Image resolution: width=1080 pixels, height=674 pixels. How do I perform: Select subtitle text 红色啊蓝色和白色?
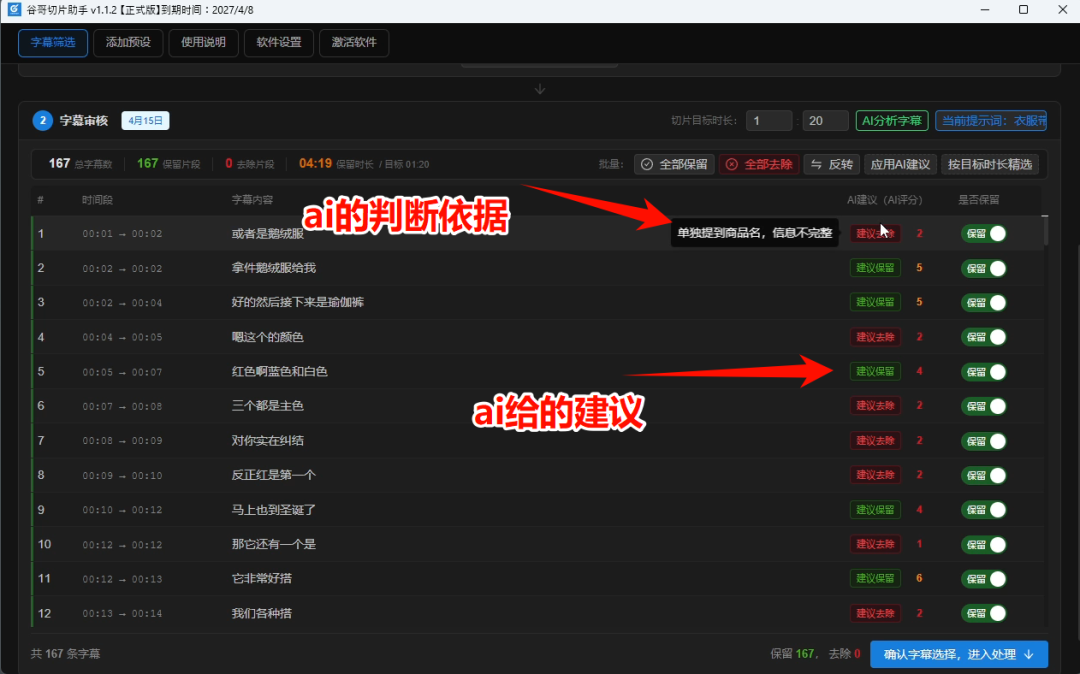tap(280, 372)
